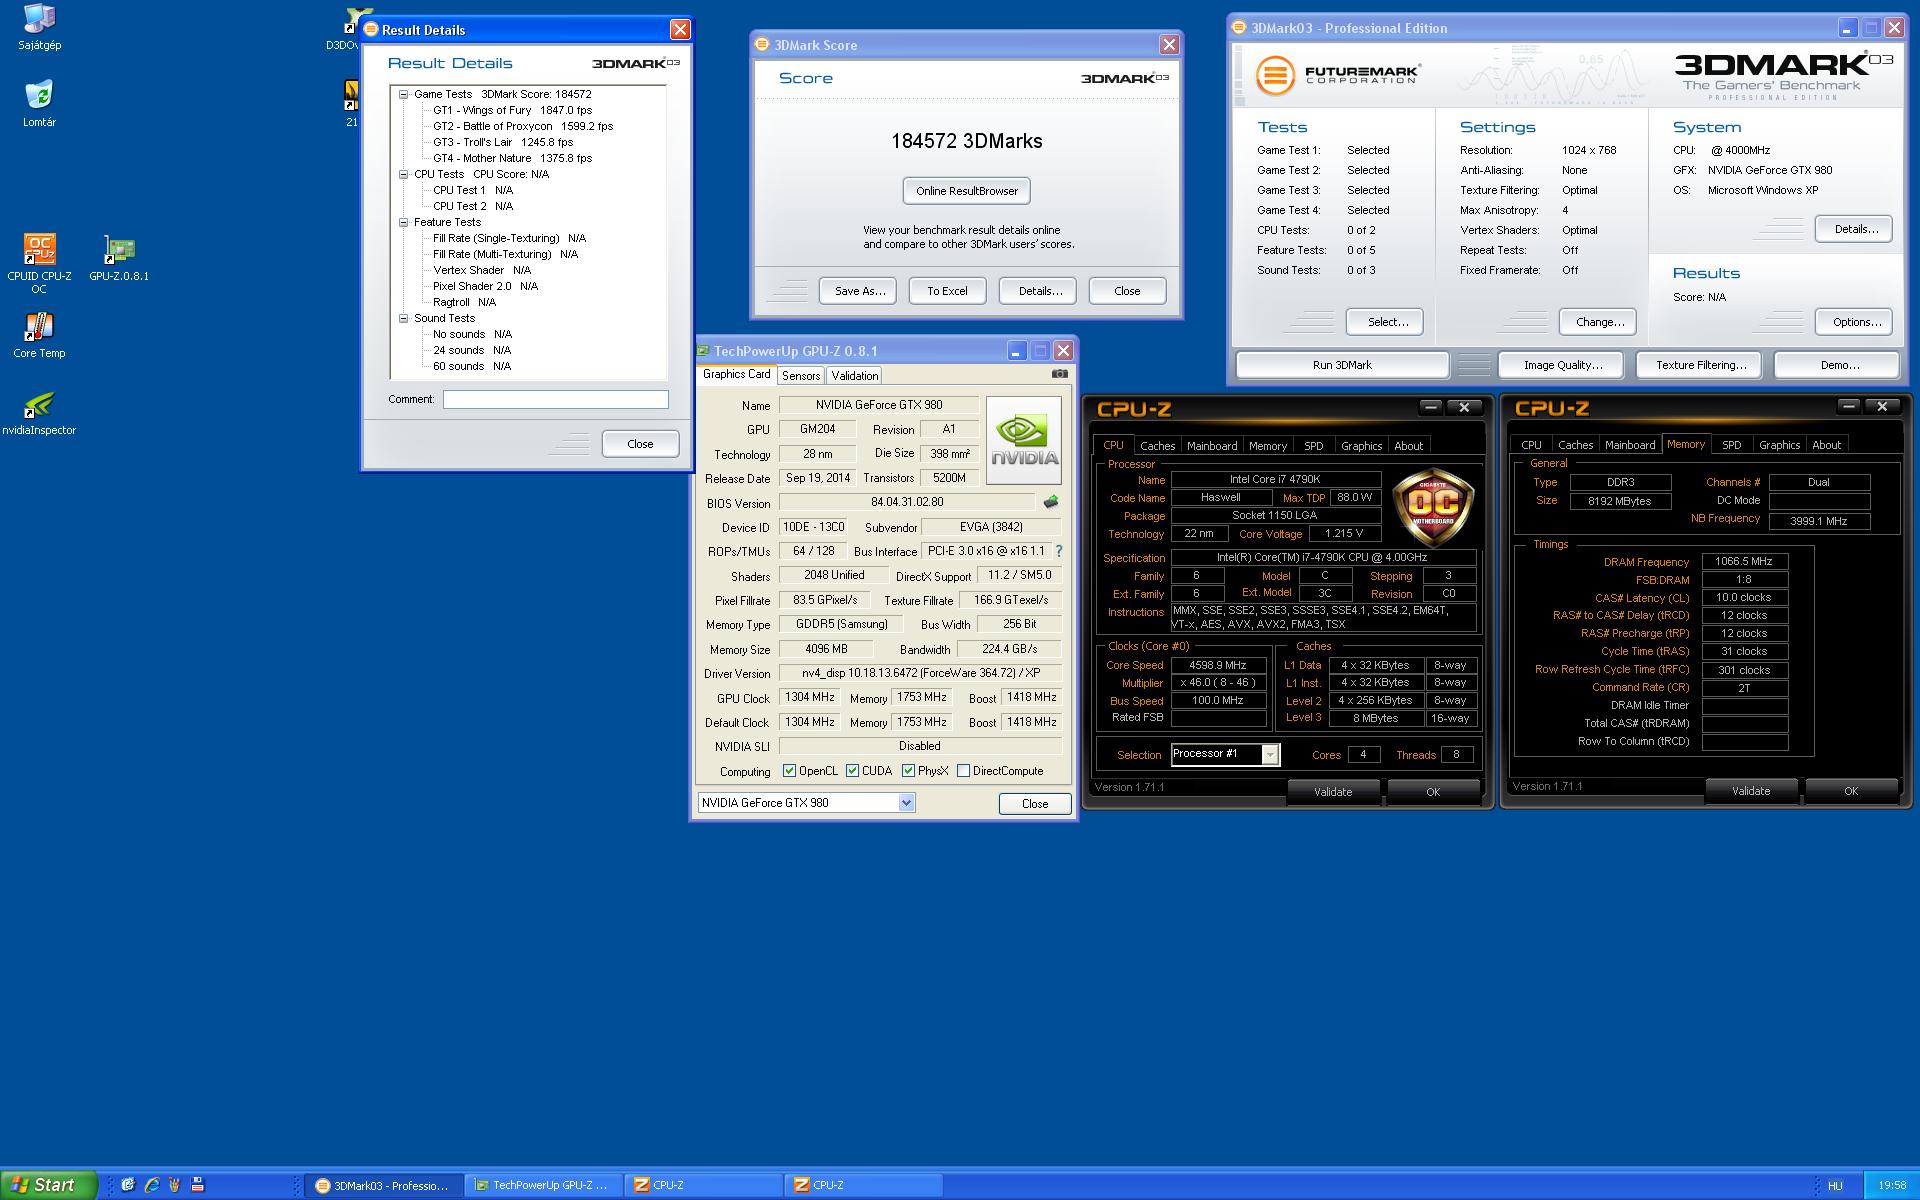The image size is (1920, 1200).
Task: Click the Online ResultBrowser button
Action: tap(966, 191)
